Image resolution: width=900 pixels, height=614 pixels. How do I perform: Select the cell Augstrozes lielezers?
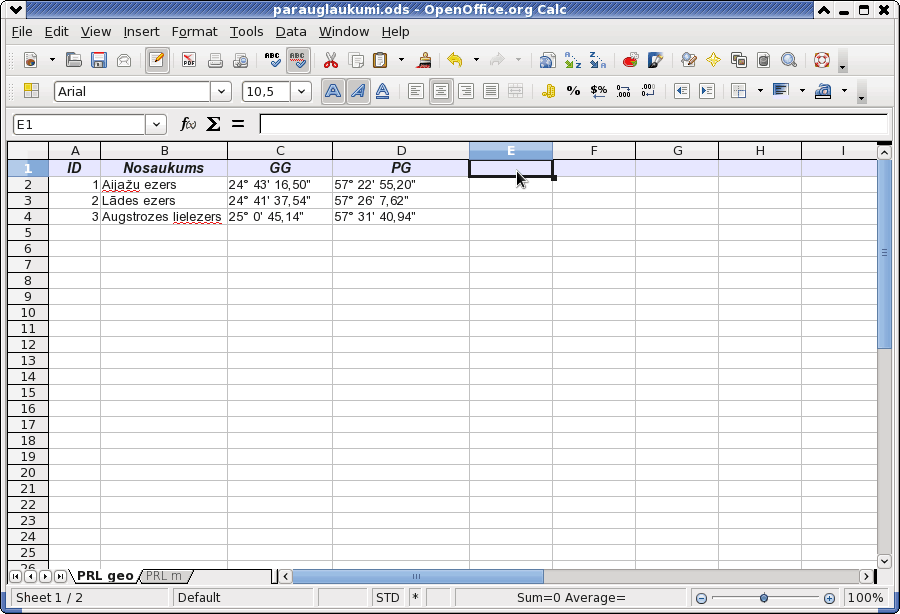164,217
